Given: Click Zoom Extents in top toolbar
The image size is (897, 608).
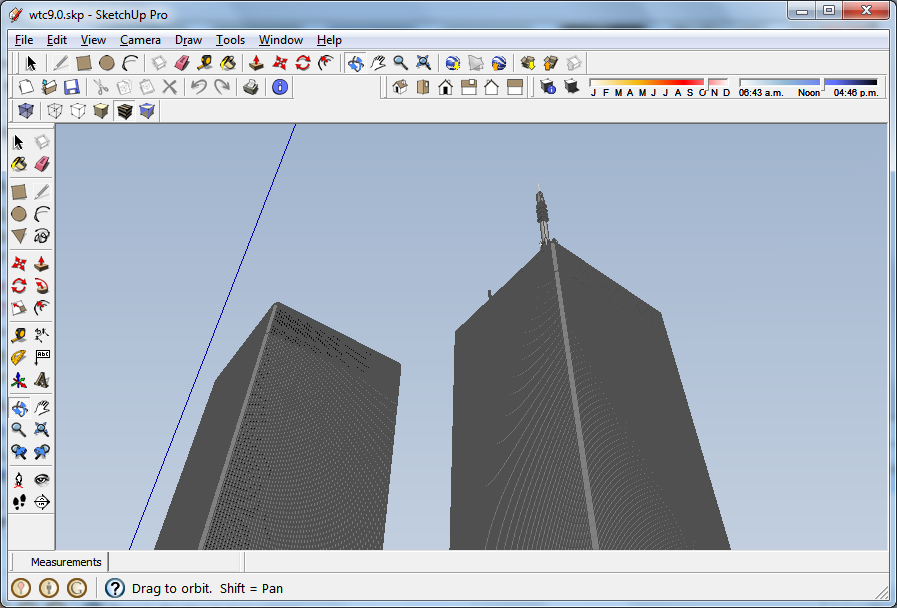Looking at the screenshot, I should (x=423, y=63).
